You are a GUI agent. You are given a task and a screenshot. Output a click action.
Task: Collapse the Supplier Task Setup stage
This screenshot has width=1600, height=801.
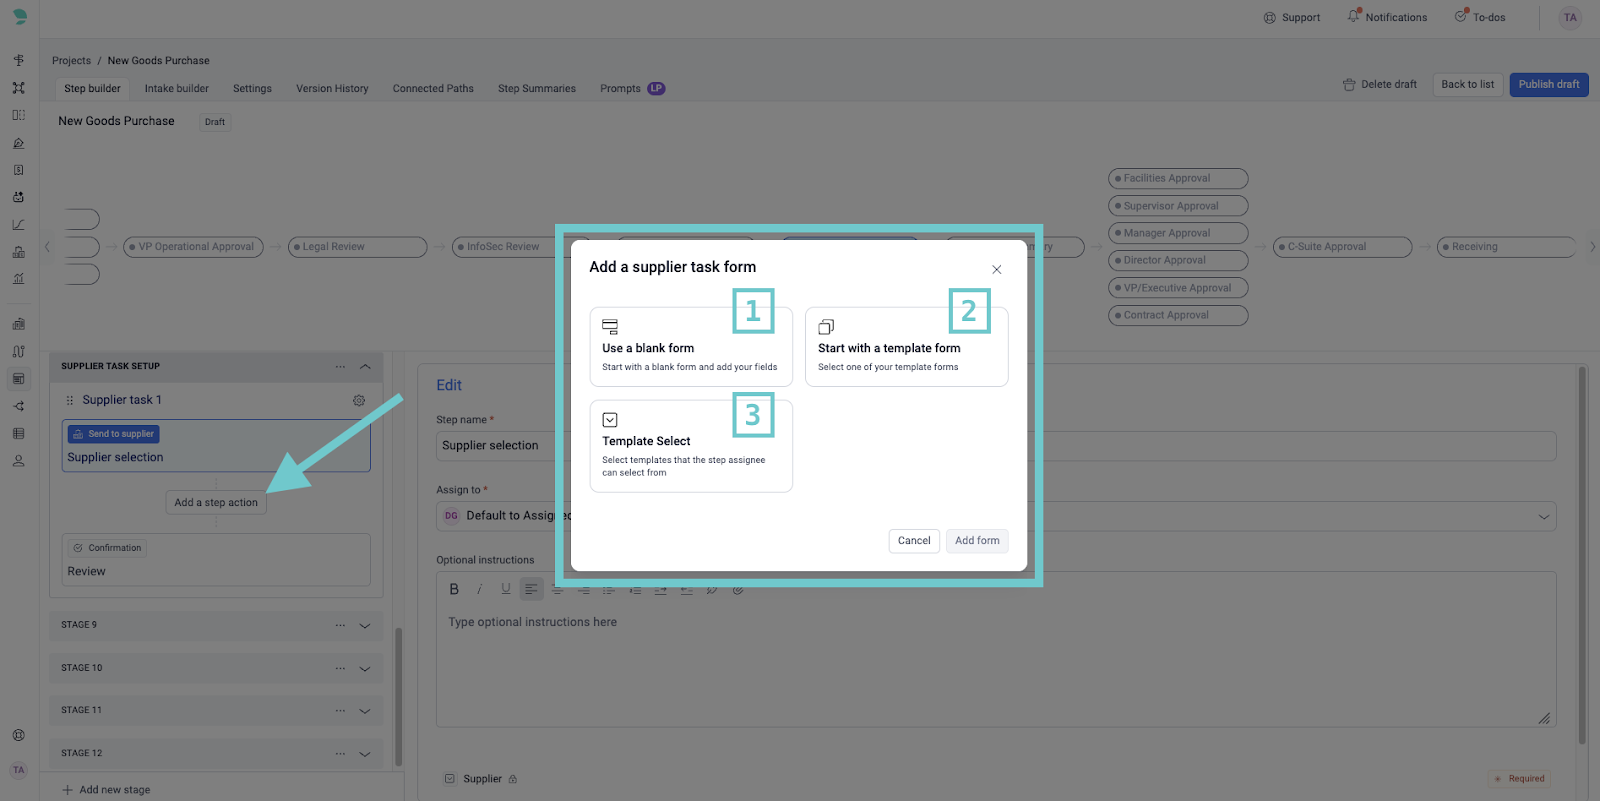coord(365,367)
